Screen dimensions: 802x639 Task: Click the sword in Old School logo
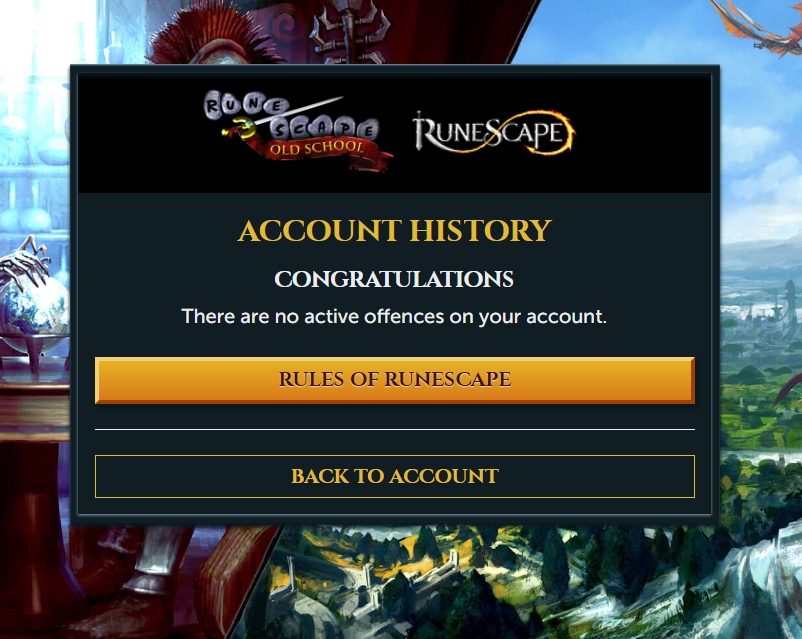(x=281, y=116)
